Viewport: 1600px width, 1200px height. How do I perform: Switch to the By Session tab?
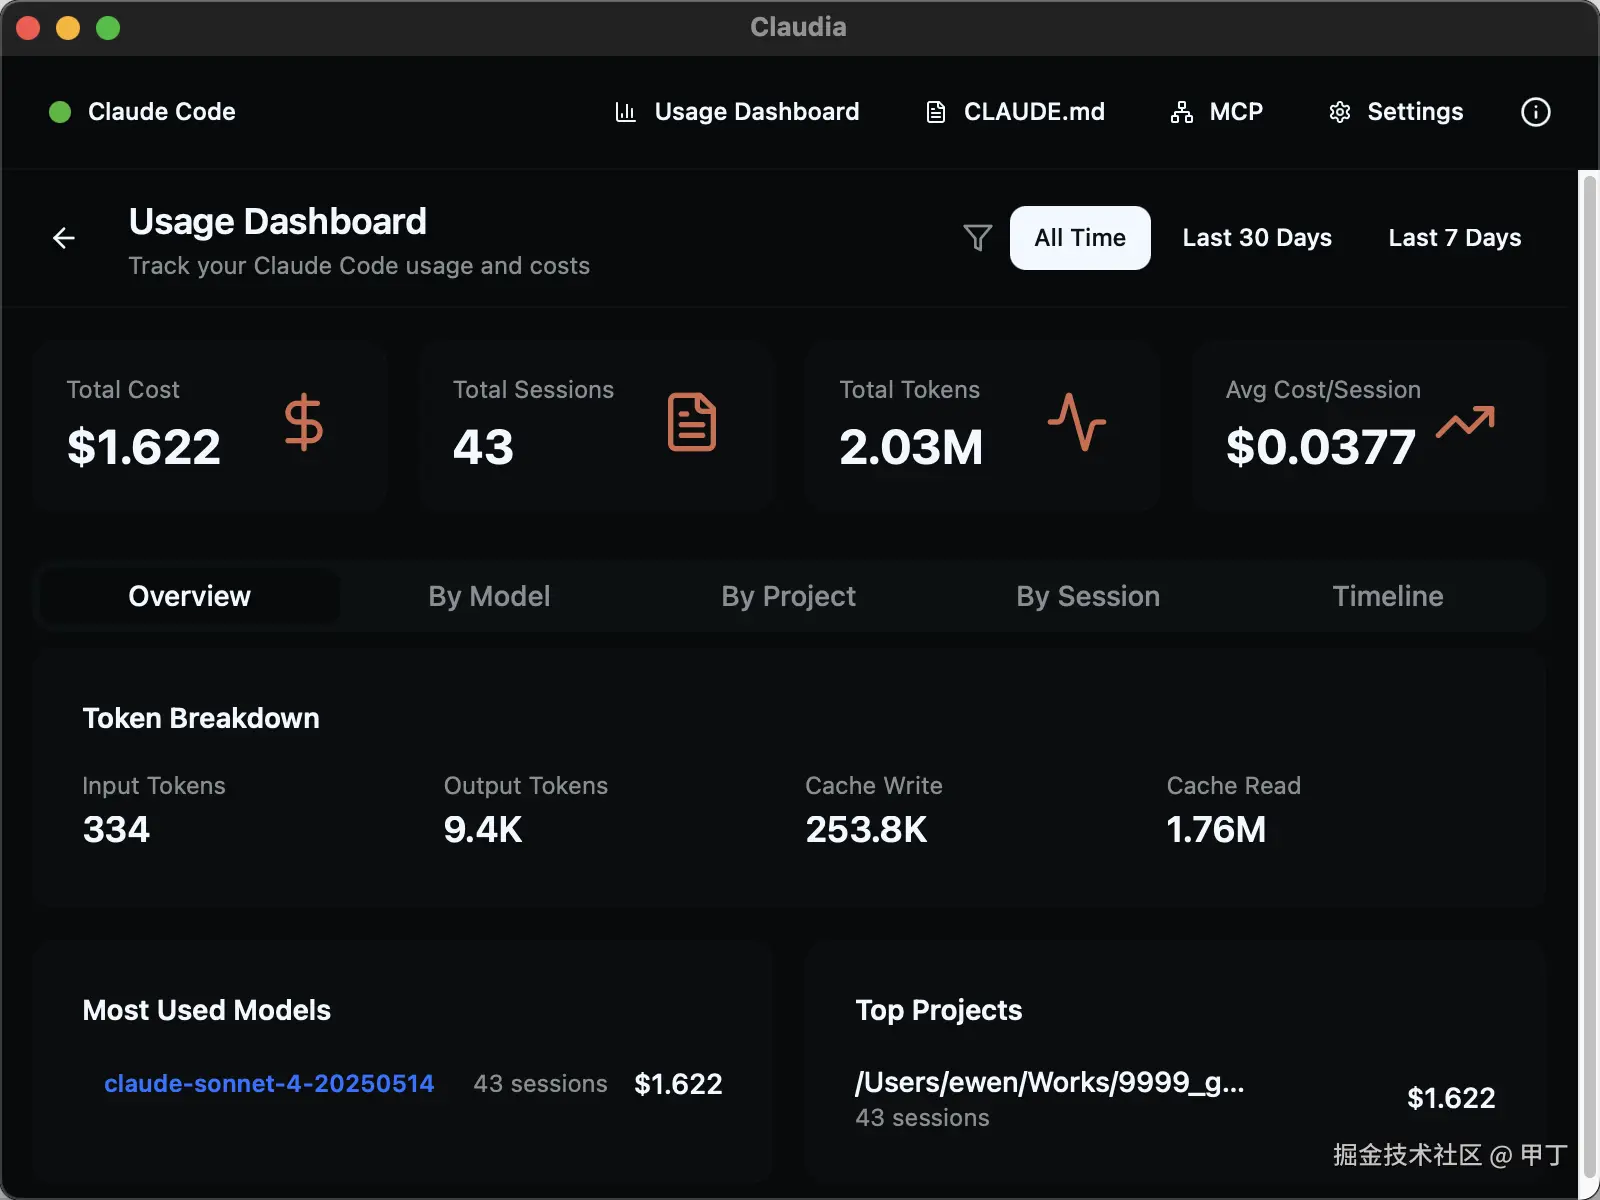point(1088,596)
